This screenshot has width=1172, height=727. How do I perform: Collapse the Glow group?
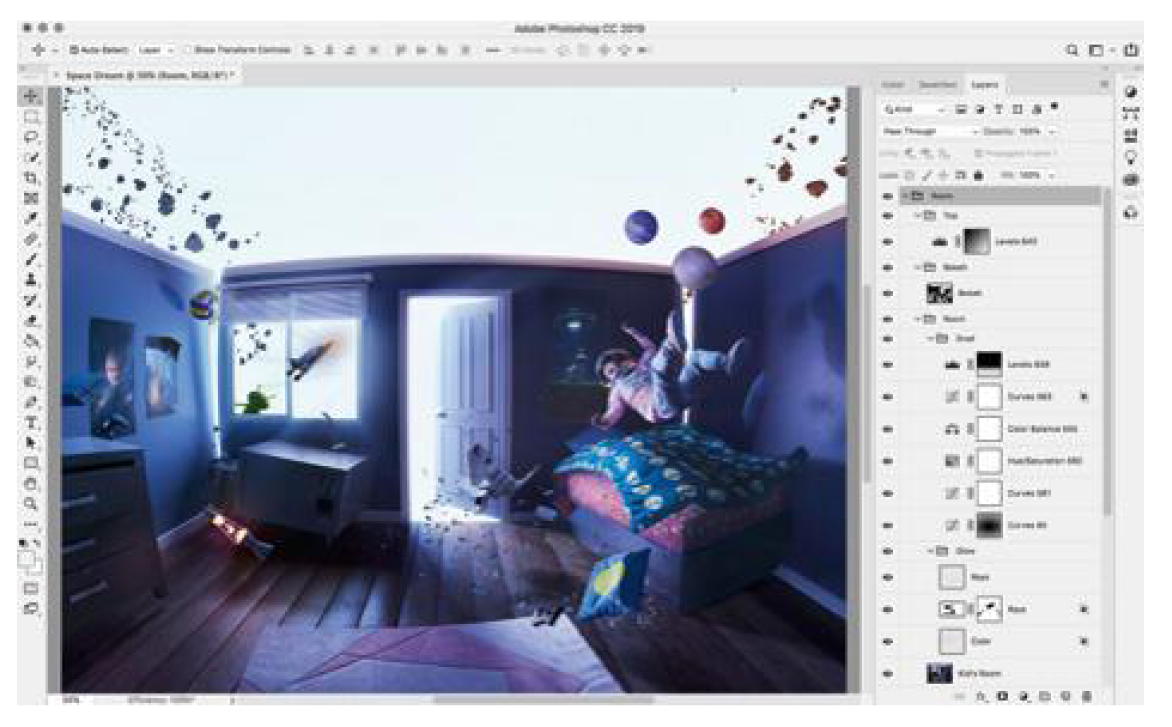931,551
